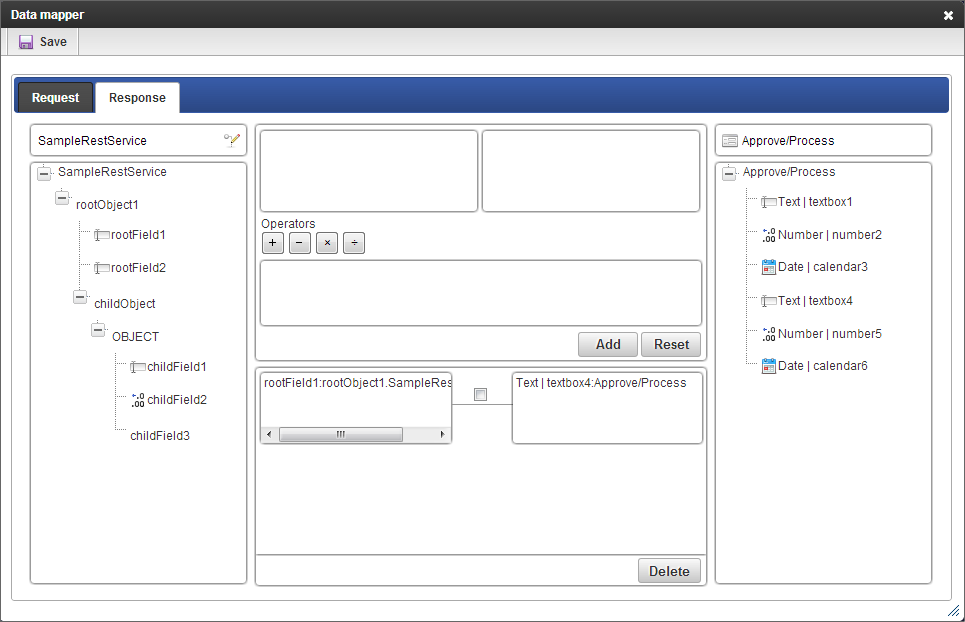This screenshot has width=965, height=622.
Task: Click the empty target box above Operators
Action: pos(591,171)
